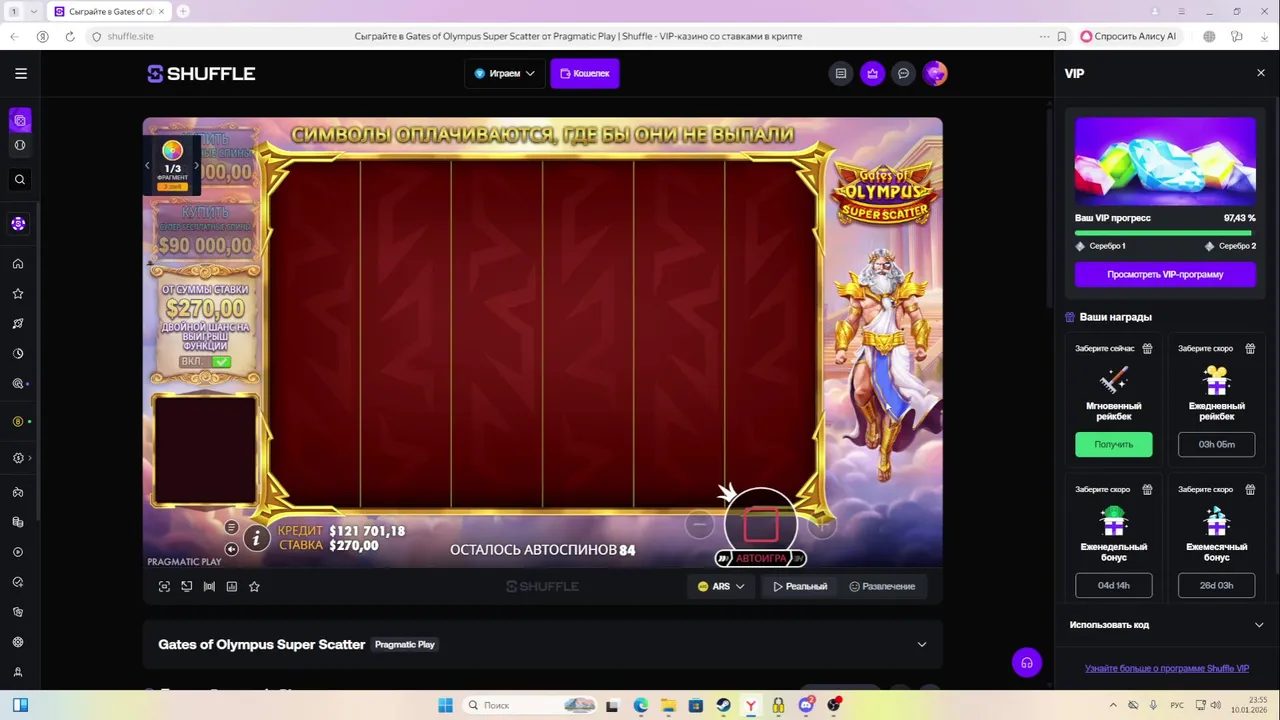Open Steam from the taskbar
The image size is (1280, 720).
click(723, 705)
